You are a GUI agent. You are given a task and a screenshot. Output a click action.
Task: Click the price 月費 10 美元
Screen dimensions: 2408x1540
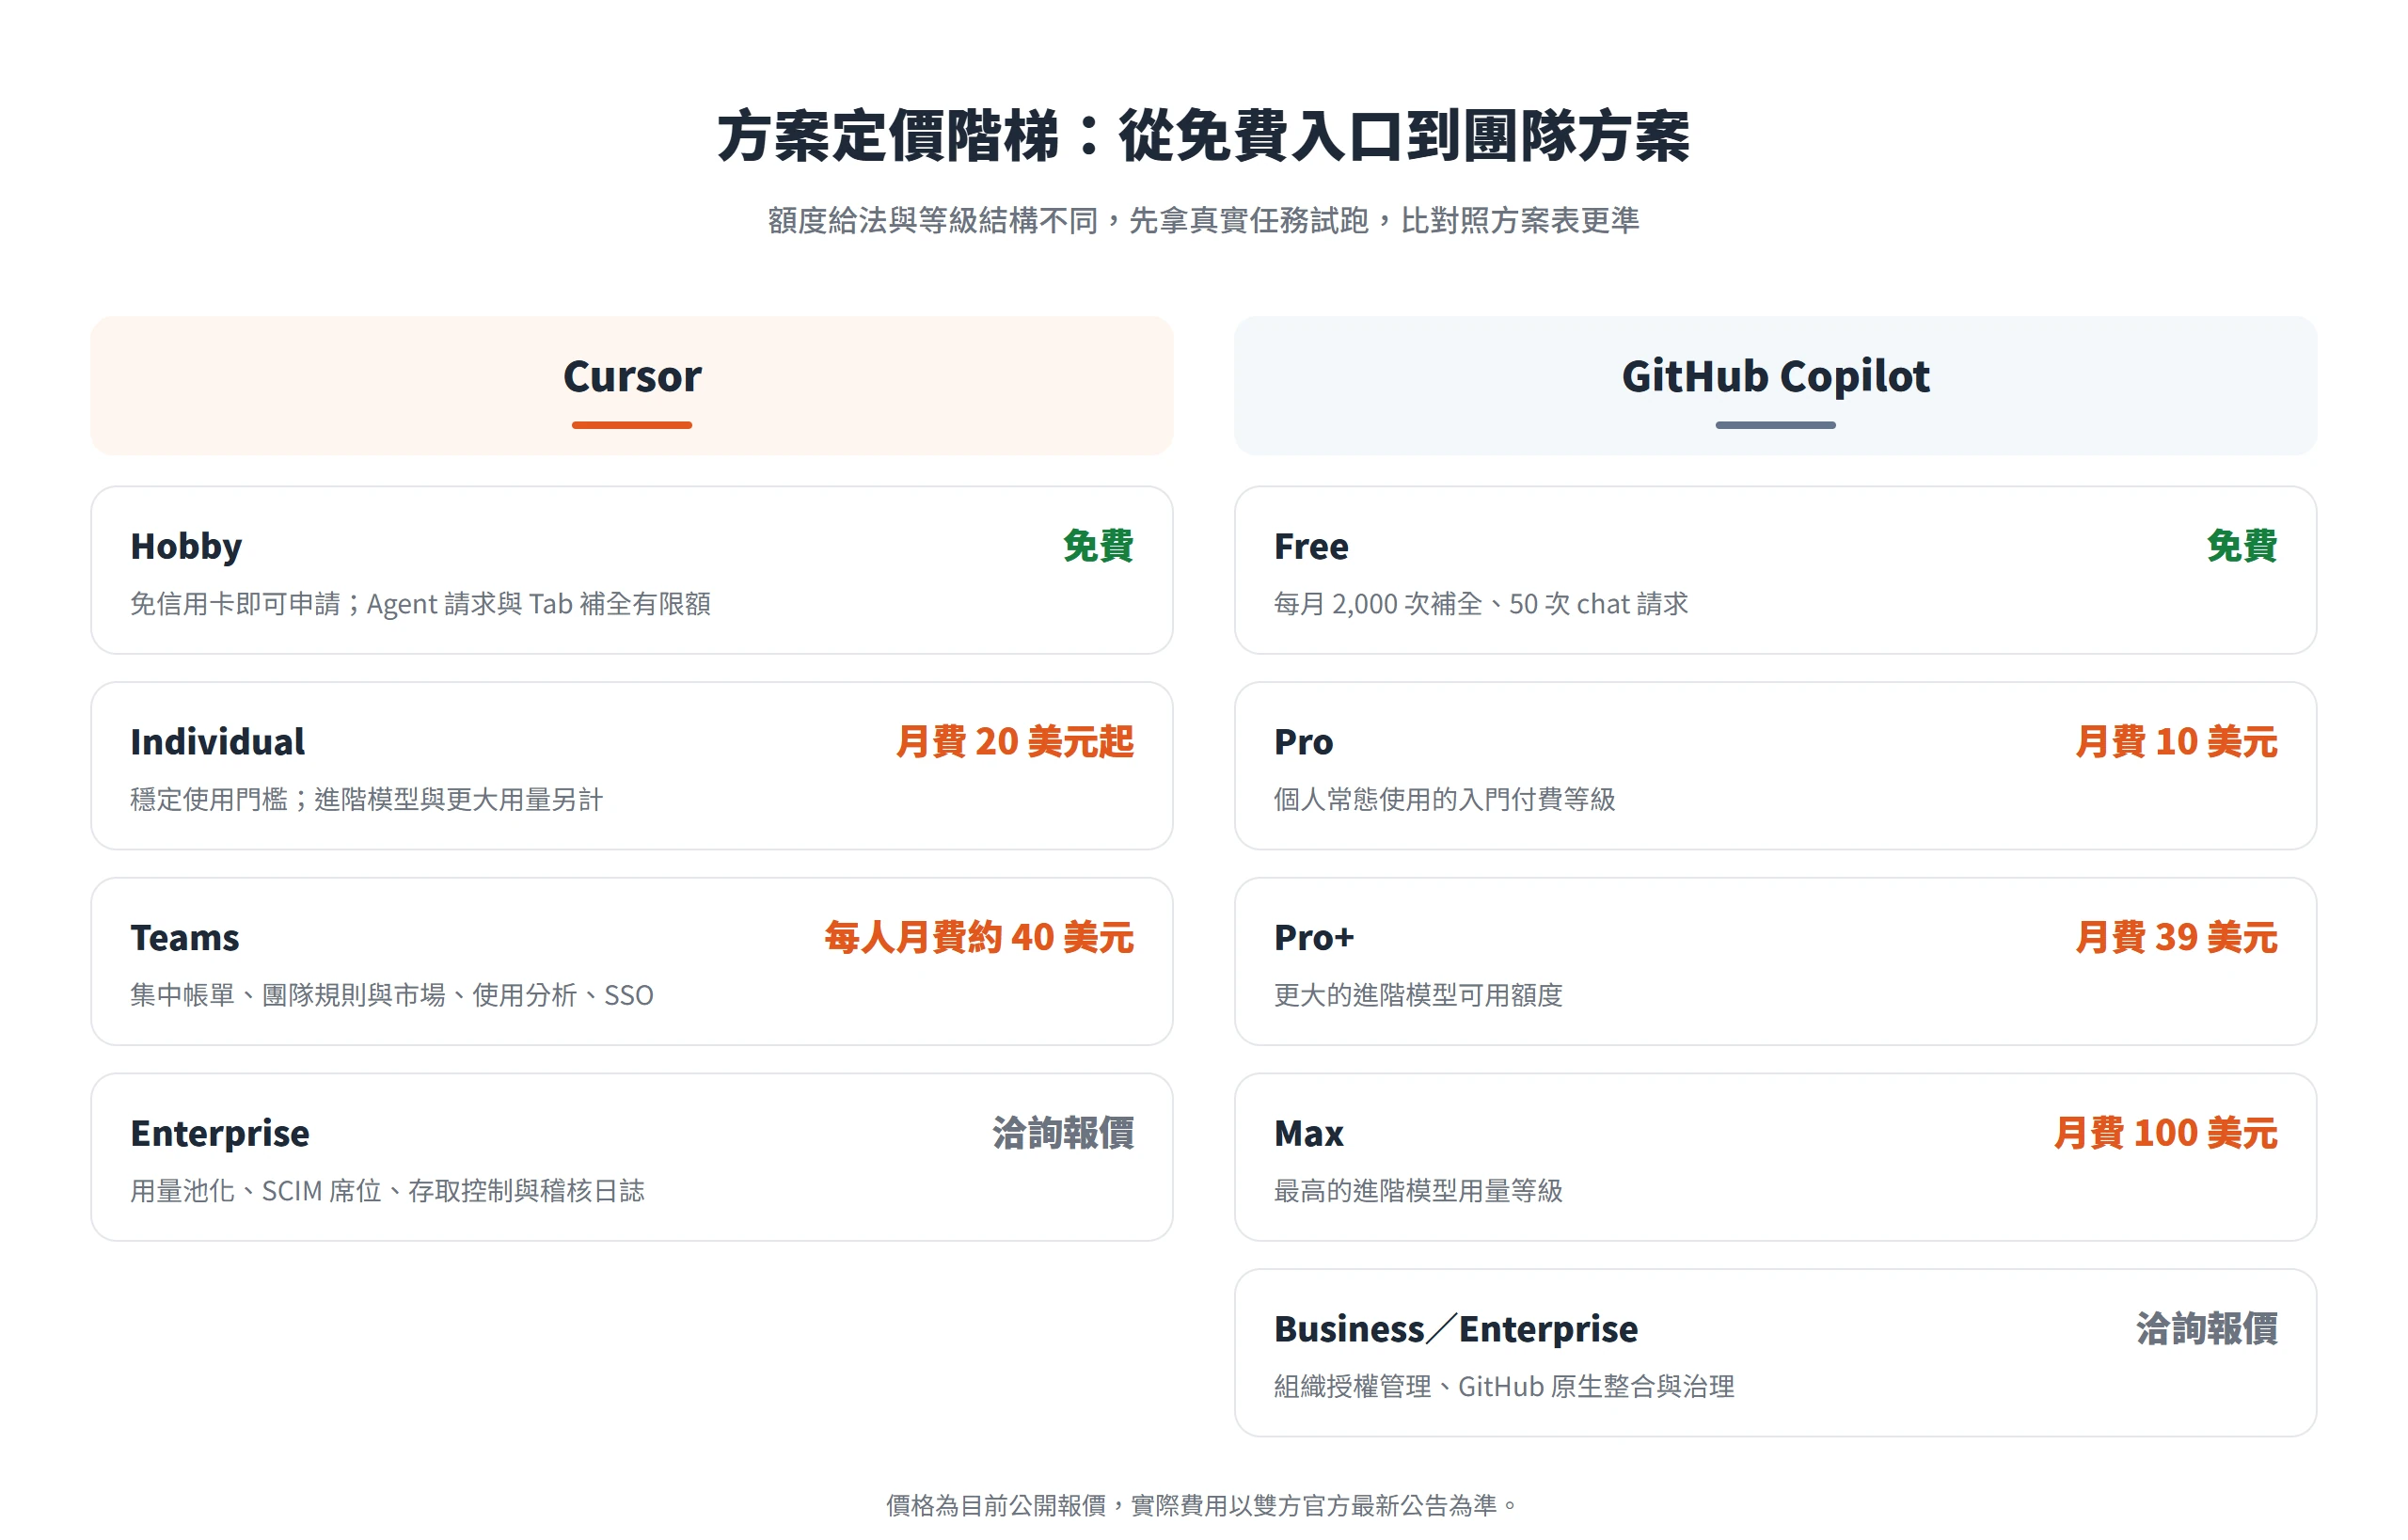pos(2176,742)
